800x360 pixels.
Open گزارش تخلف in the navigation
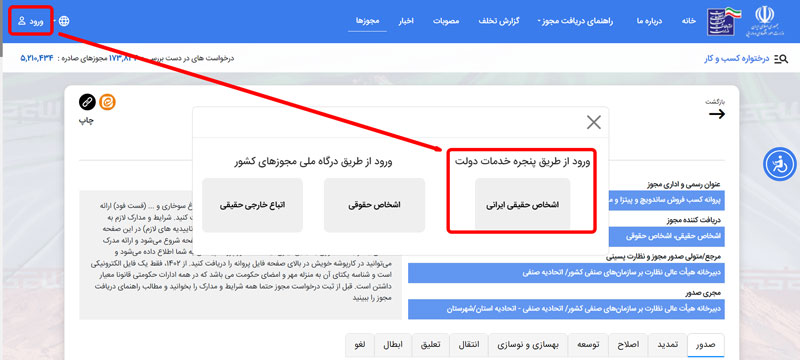point(499,21)
